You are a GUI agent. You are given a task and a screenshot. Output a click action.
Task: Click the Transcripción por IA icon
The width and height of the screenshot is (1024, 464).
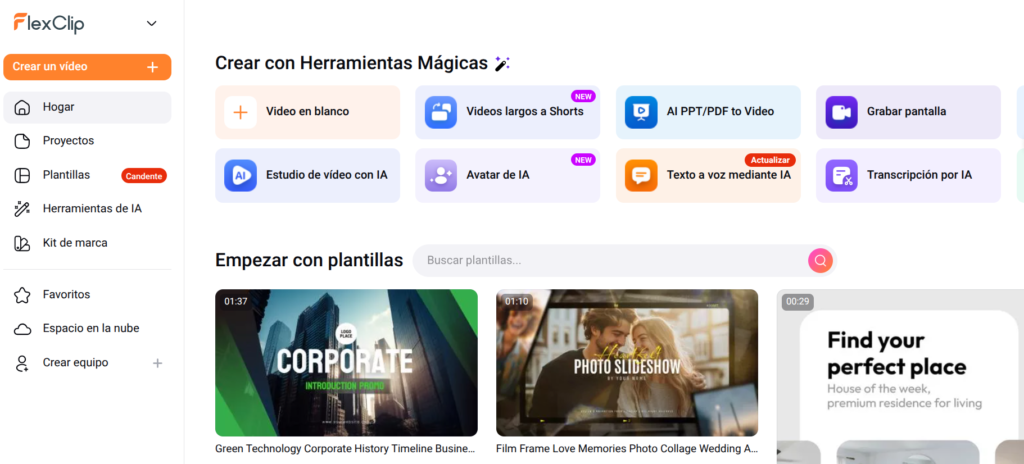(x=842, y=176)
